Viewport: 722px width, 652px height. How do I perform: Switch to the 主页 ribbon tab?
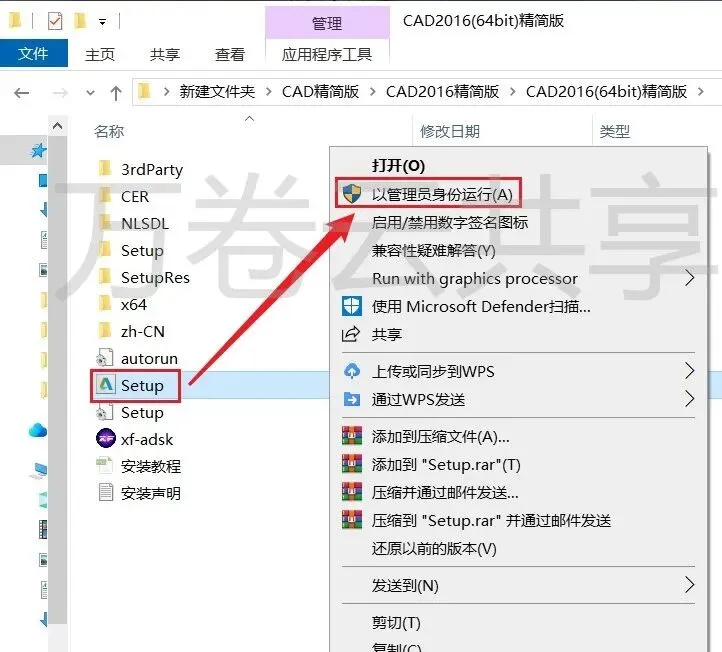100,54
